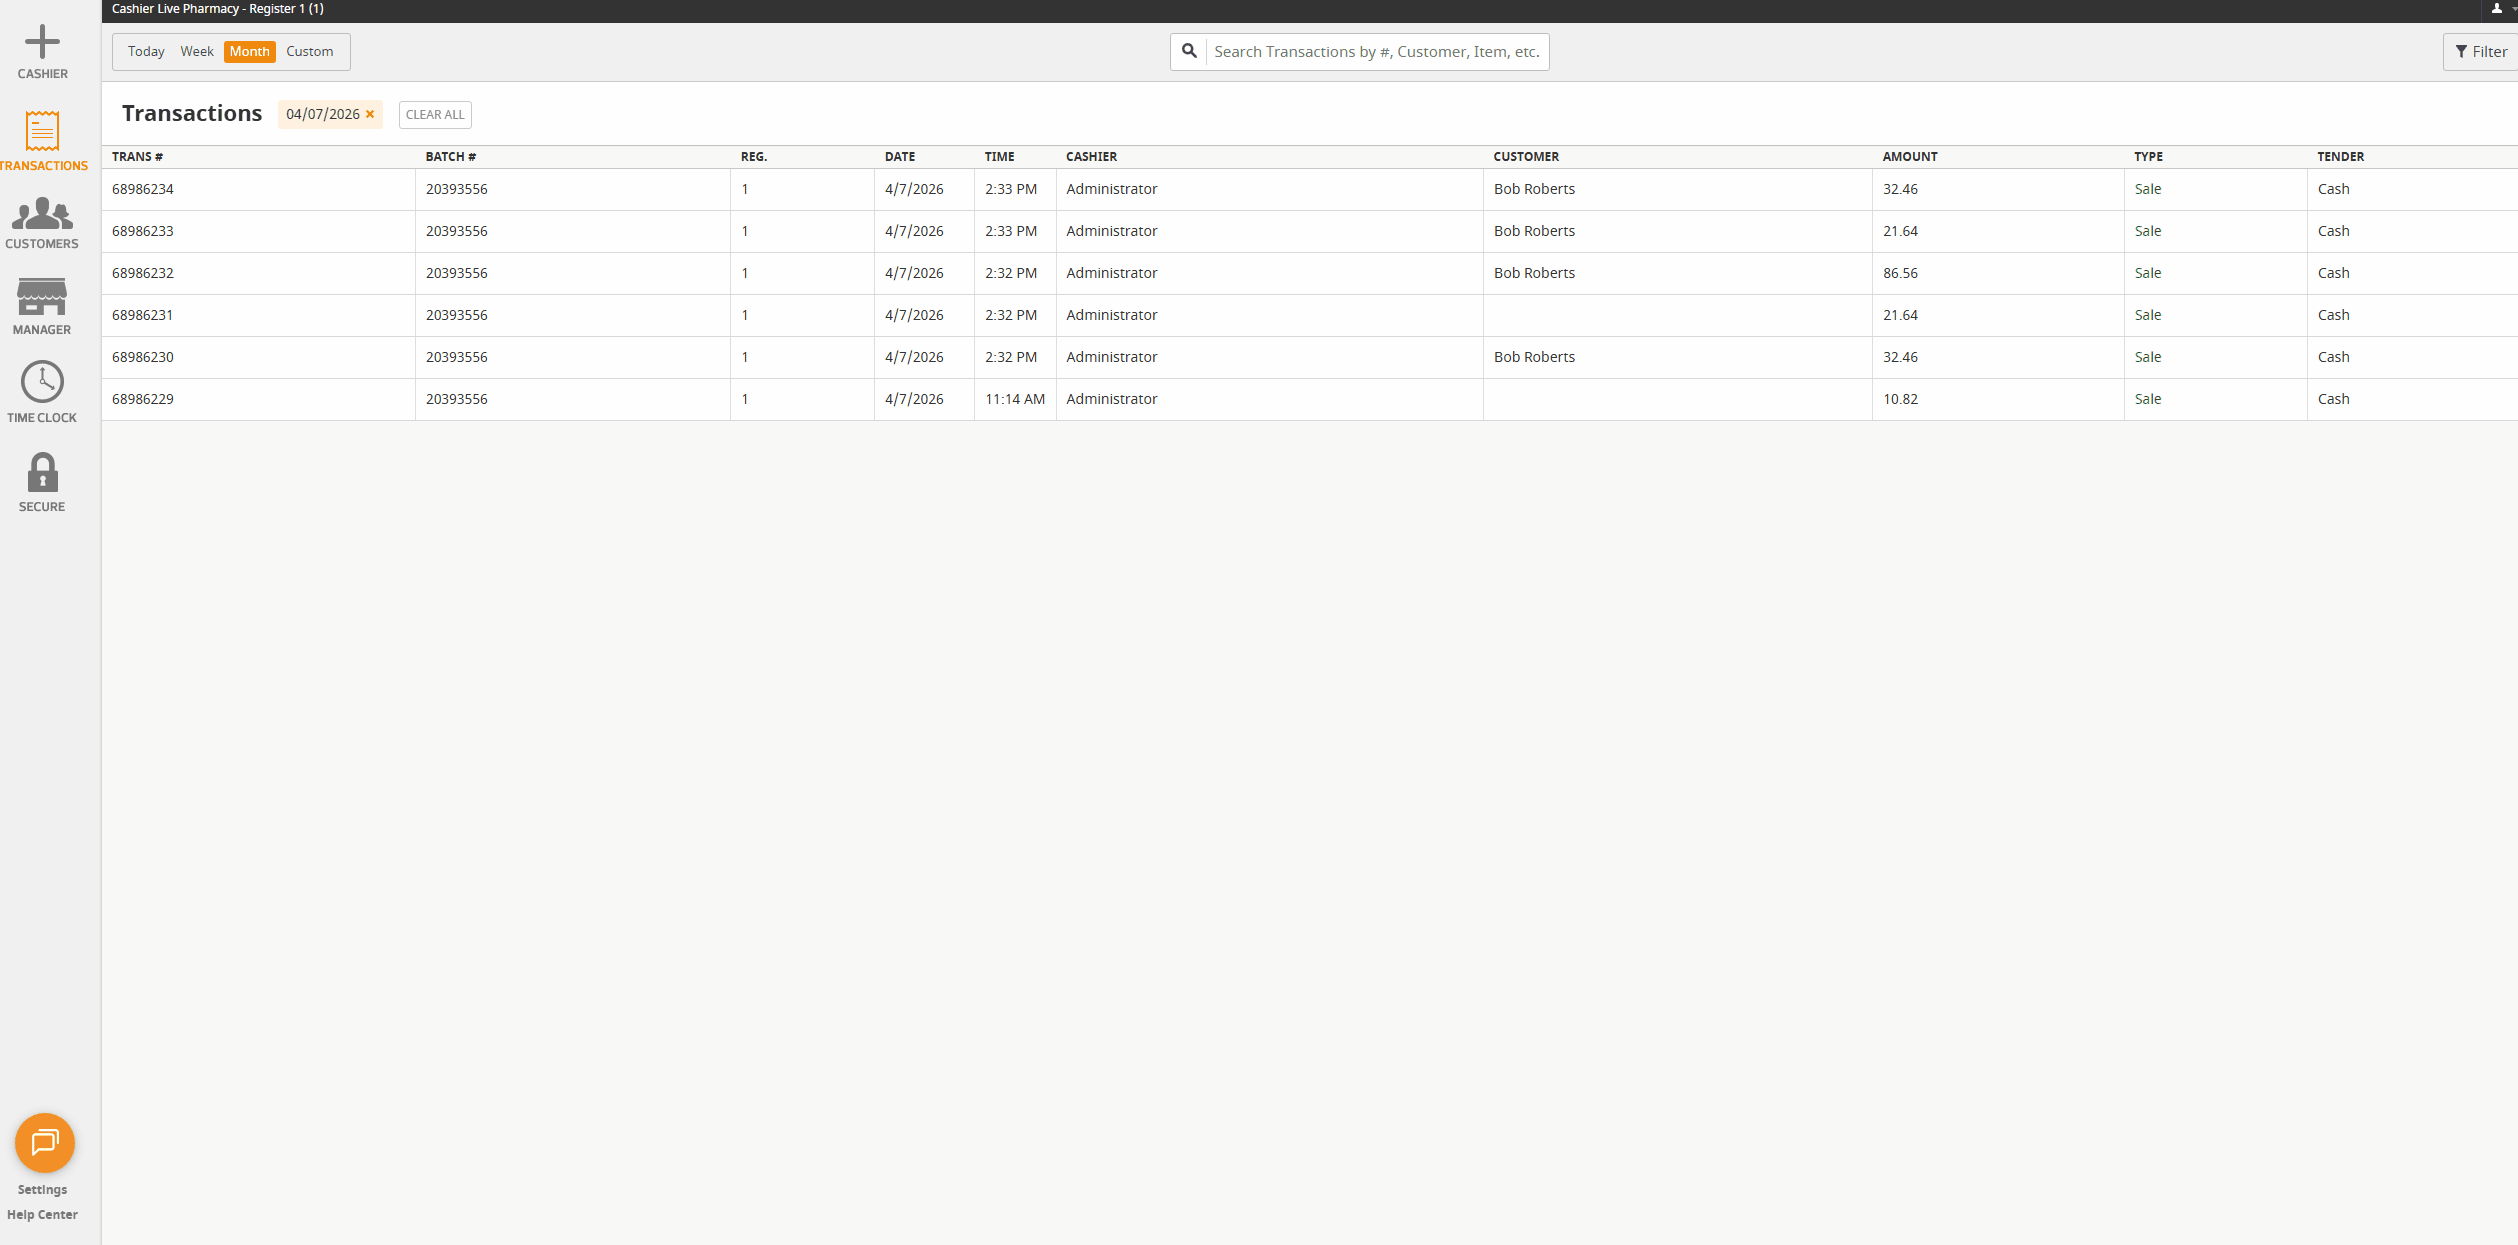Image resolution: width=2518 pixels, height=1245 pixels.
Task: Open the user account menu
Action: [x=2496, y=9]
